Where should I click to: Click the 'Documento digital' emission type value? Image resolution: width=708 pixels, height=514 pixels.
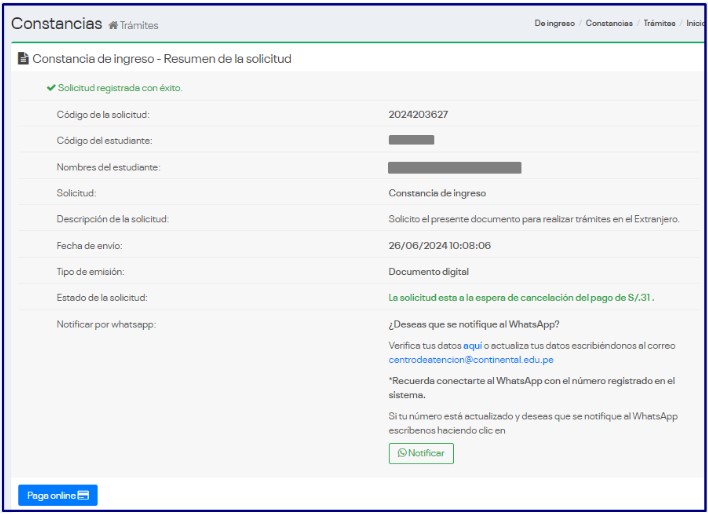(428, 271)
